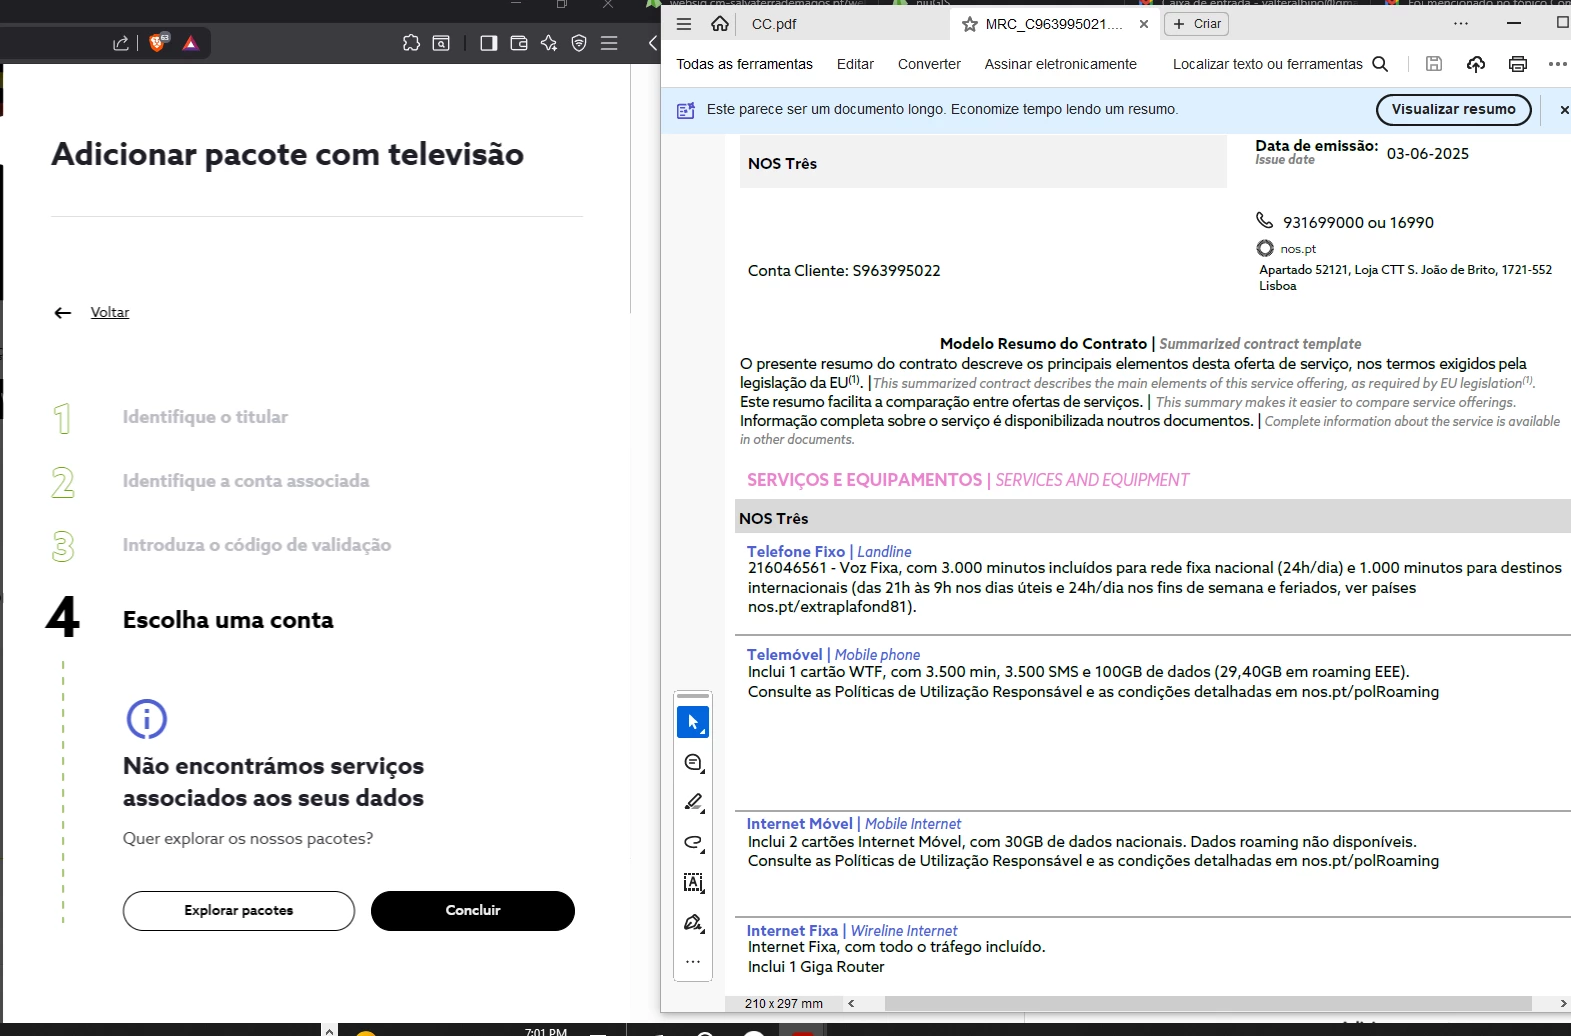Select the sign fountain pen tool

[693, 922]
